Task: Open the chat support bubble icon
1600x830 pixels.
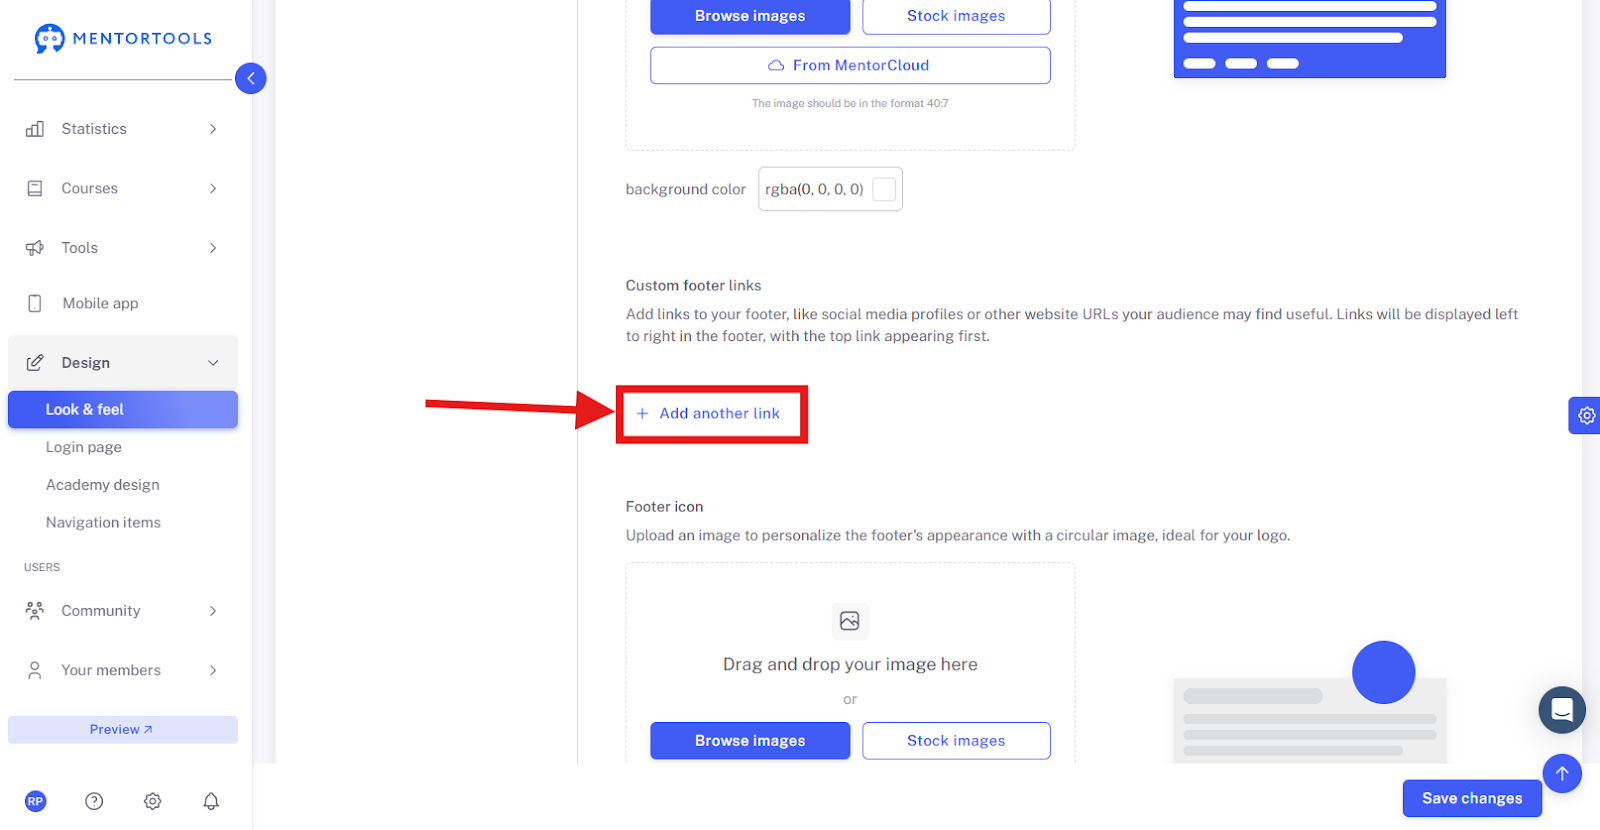Action: [x=1561, y=710]
